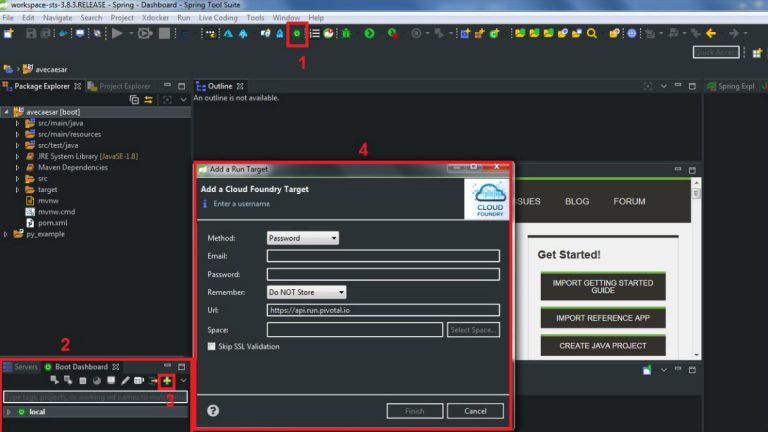Click the Select Space... button

click(x=473, y=330)
